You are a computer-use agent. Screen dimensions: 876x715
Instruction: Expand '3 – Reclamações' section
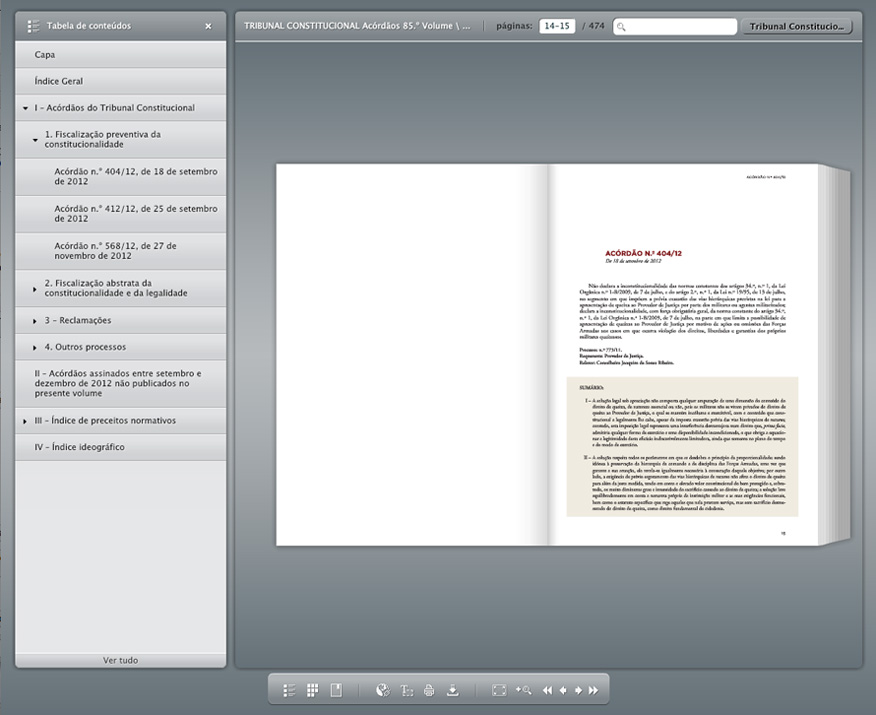pyautogui.click(x=35, y=321)
